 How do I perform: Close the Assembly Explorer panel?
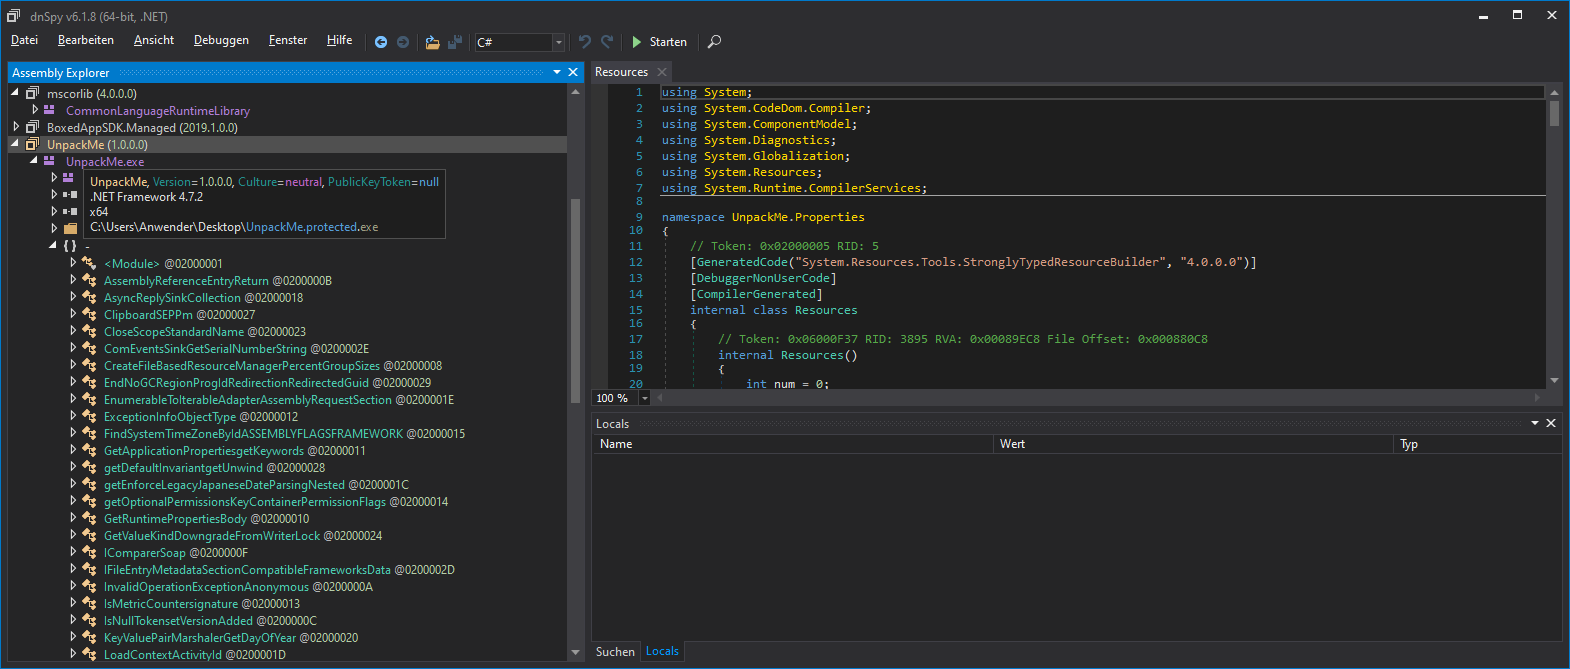[573, 72]
